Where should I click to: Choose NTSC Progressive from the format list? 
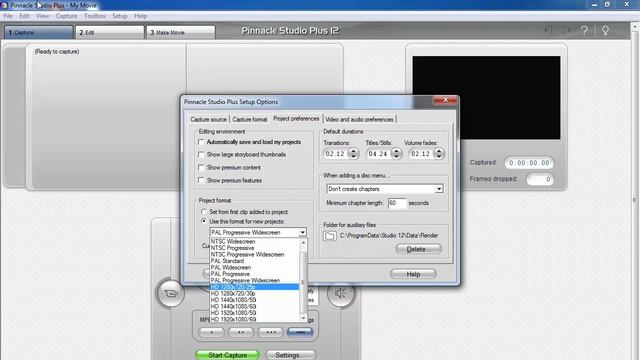pyautogui.click(x=255, y=248)
